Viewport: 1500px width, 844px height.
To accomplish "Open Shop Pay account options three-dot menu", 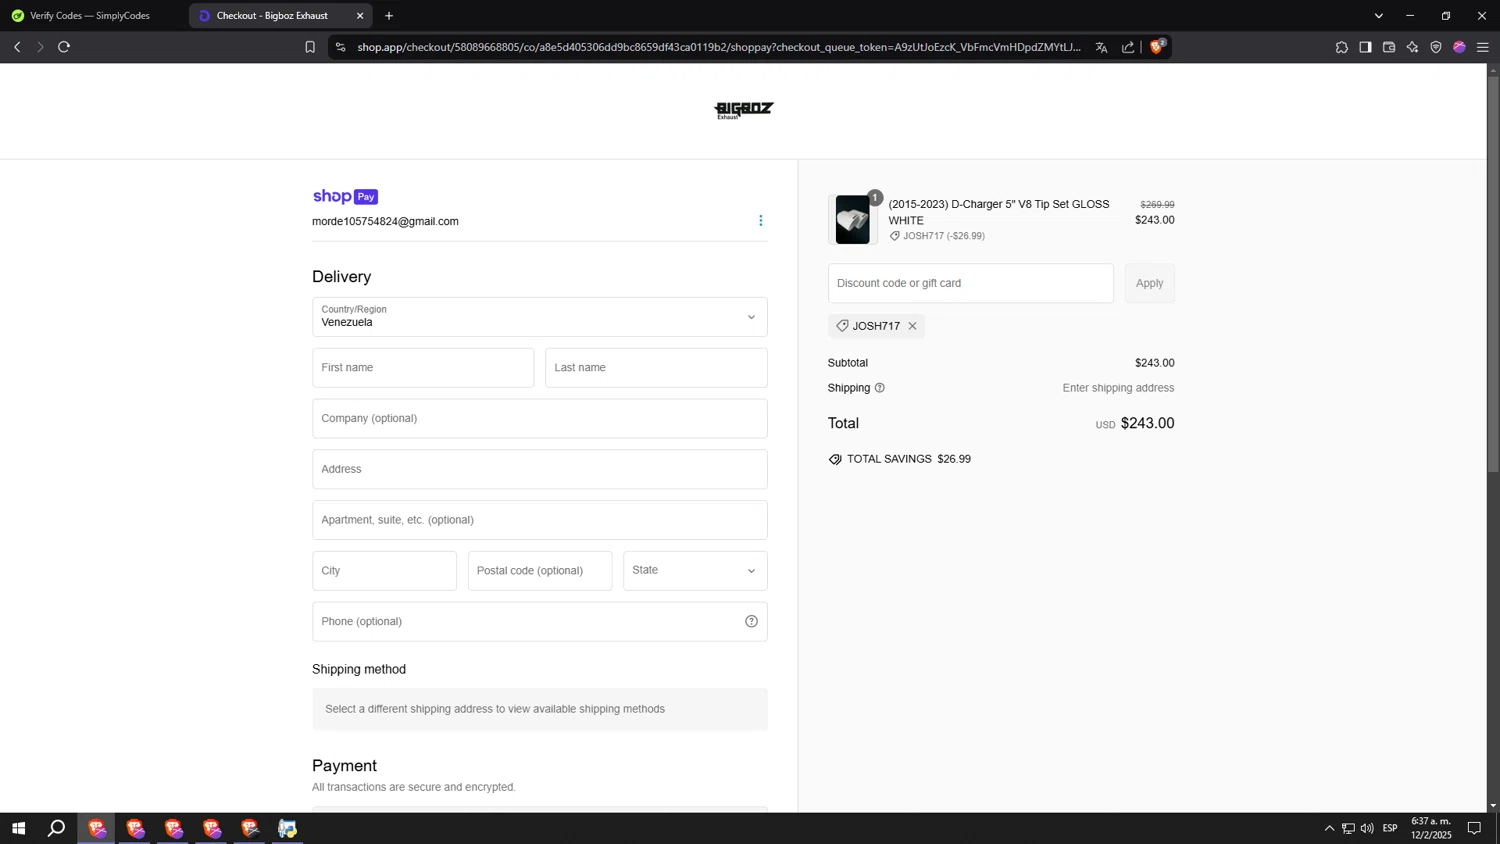I will tap(760, 221).
